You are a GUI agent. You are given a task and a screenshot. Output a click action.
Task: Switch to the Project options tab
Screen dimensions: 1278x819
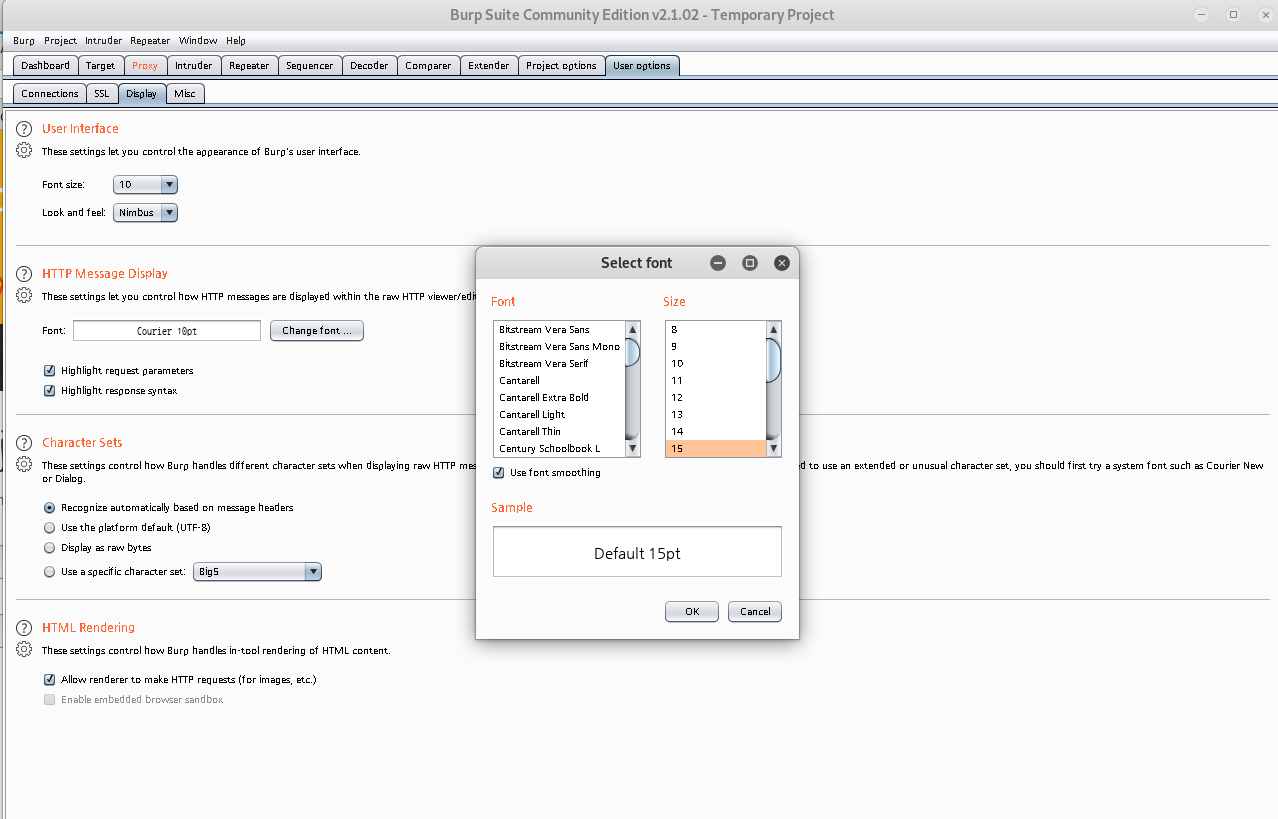pos(562,66)
